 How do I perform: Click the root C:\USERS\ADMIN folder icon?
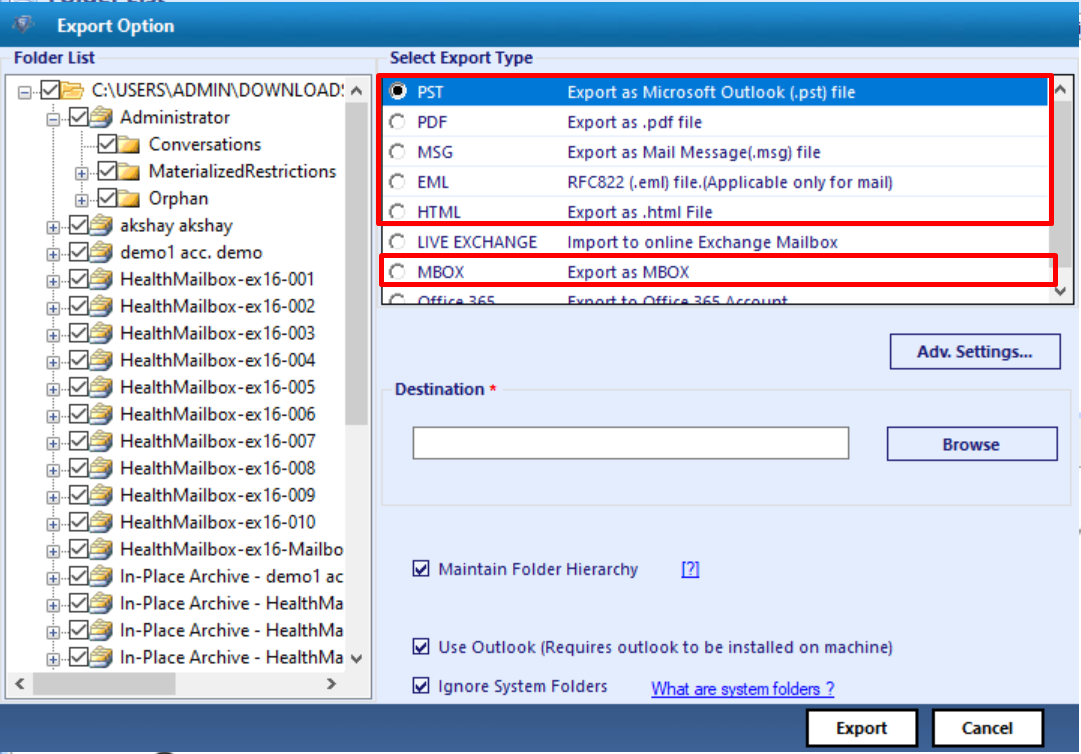[72, 90]
